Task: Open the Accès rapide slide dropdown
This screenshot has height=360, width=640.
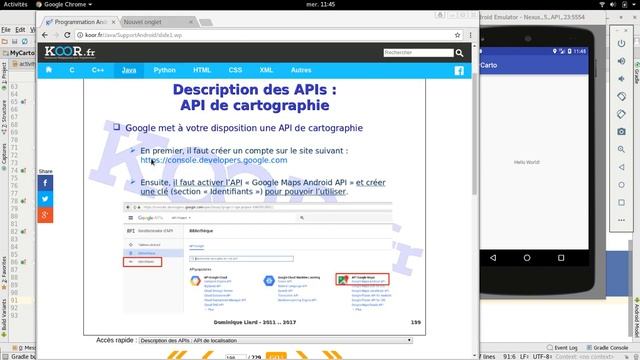Action: click(276, 340)
